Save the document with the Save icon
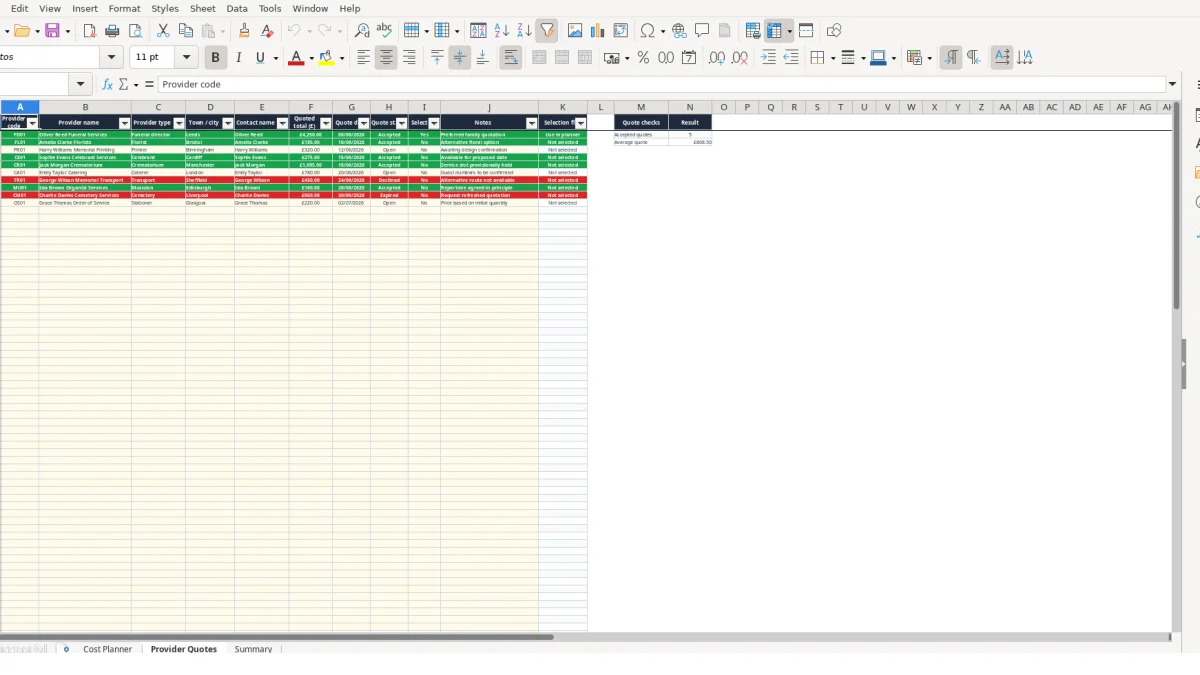 pos(52,31)
